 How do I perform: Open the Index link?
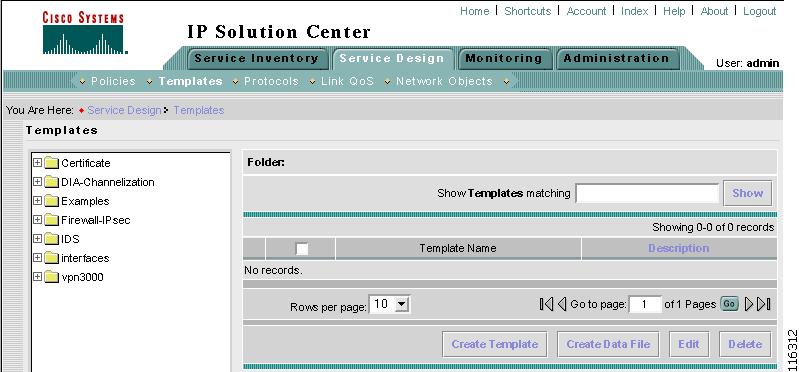[634, 11]
